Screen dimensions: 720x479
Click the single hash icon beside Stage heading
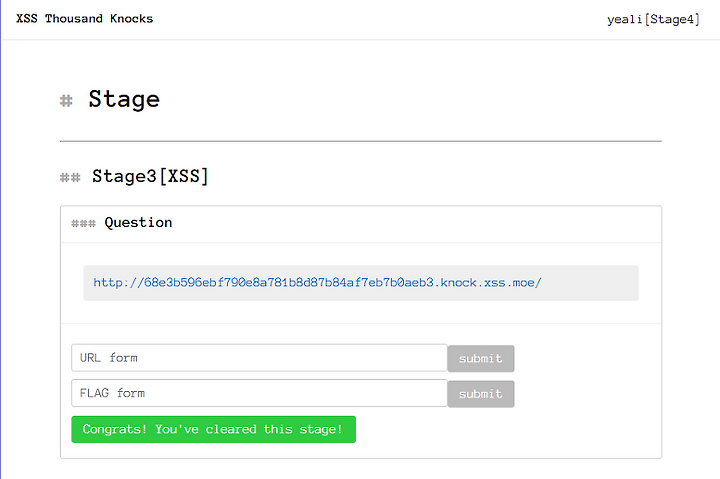pos(66,101)
